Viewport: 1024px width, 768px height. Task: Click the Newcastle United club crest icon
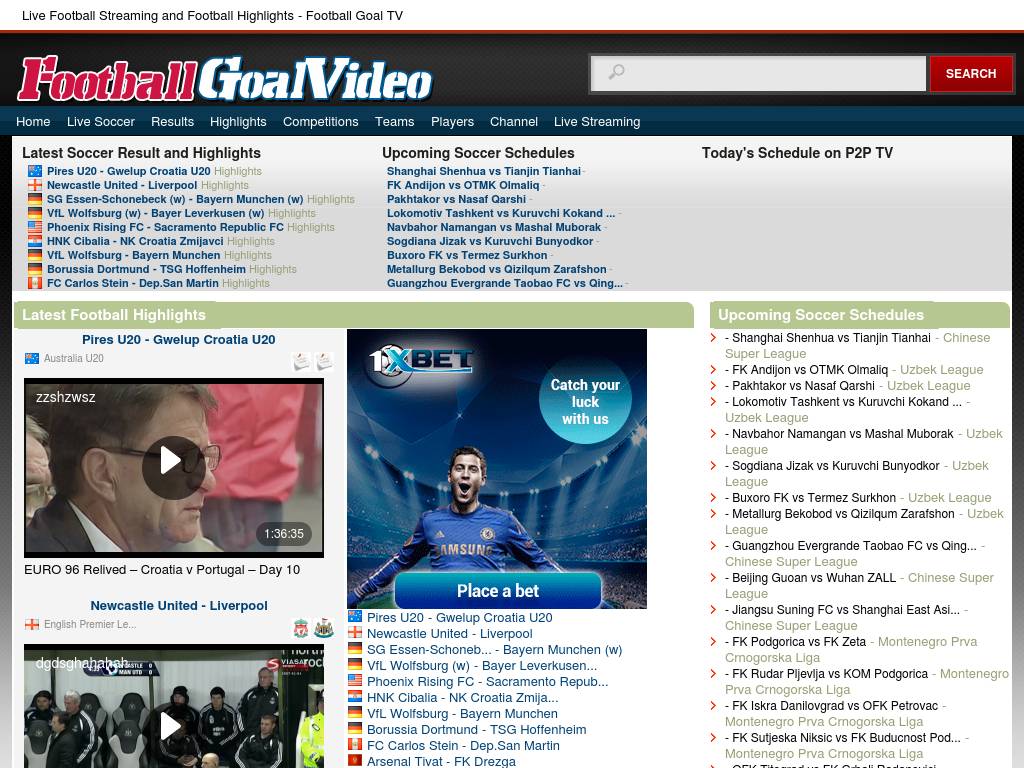pyautogui.click(x=324, y=628)
